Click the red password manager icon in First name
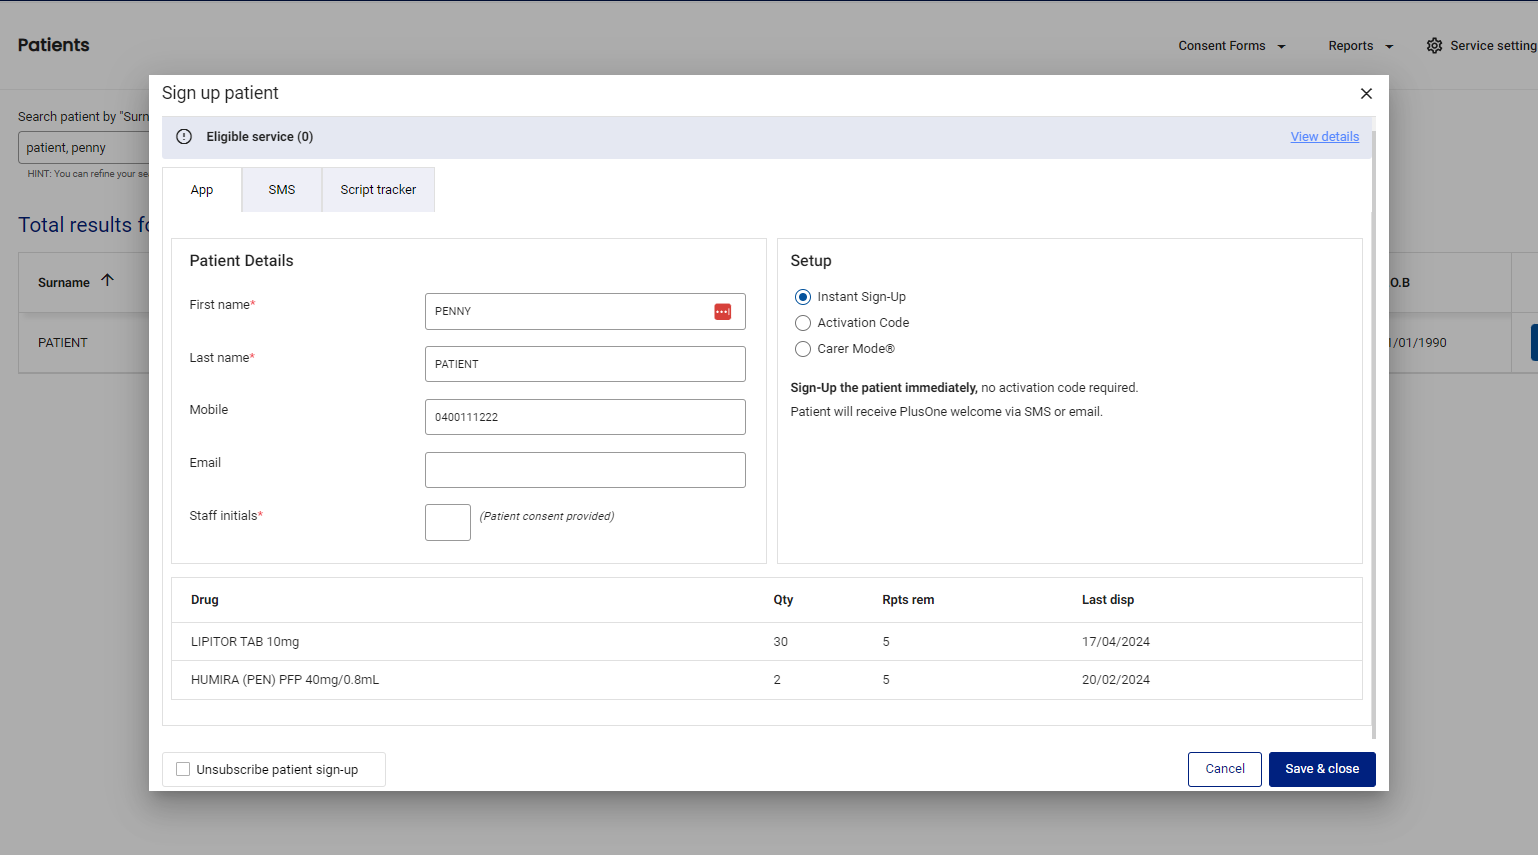The width and height of the screenshot is (1538, 855). click(722, 312)
